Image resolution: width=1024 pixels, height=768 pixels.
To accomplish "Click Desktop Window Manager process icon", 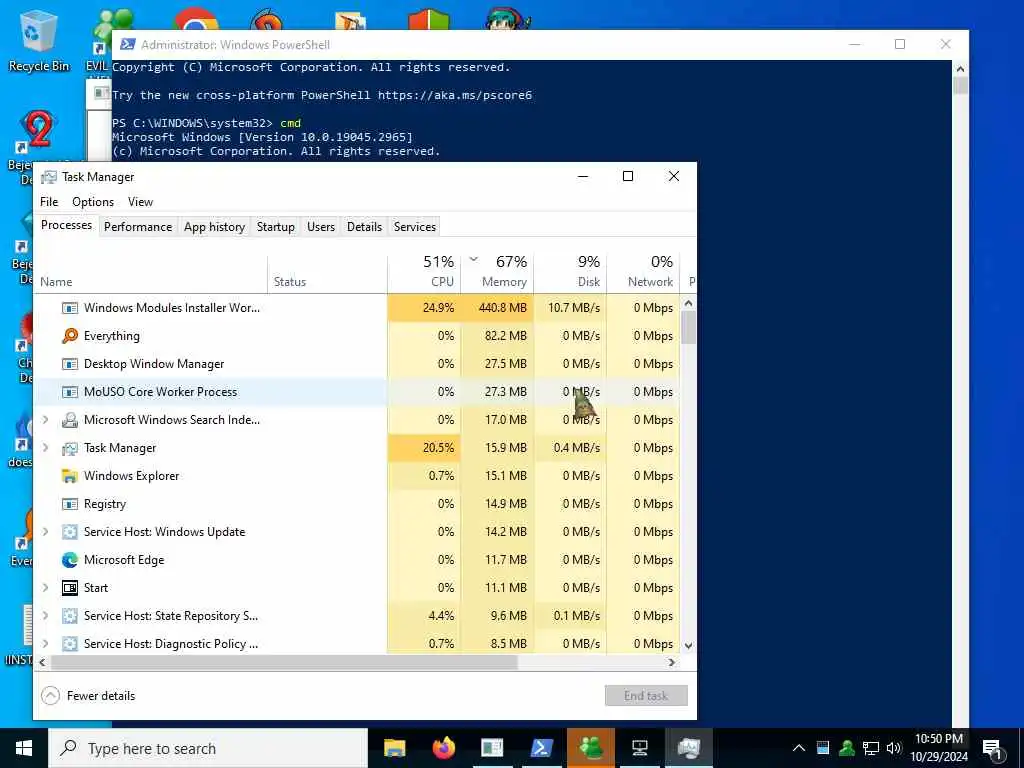I will (70, 364).
